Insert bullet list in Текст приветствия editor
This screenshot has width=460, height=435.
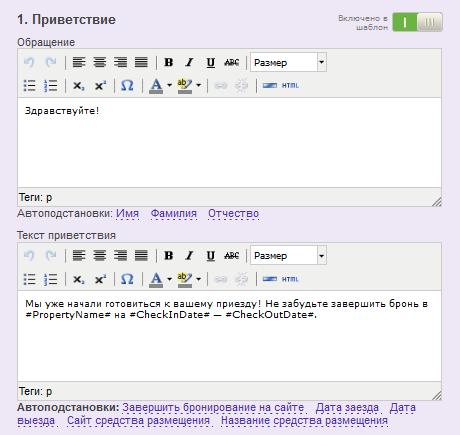point(29,279)
